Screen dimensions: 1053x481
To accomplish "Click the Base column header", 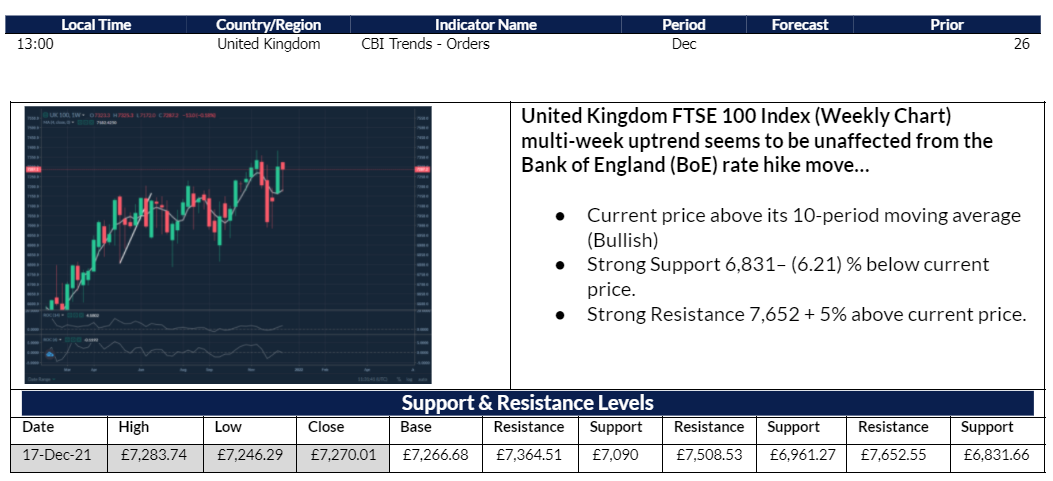I will (416, 427).
